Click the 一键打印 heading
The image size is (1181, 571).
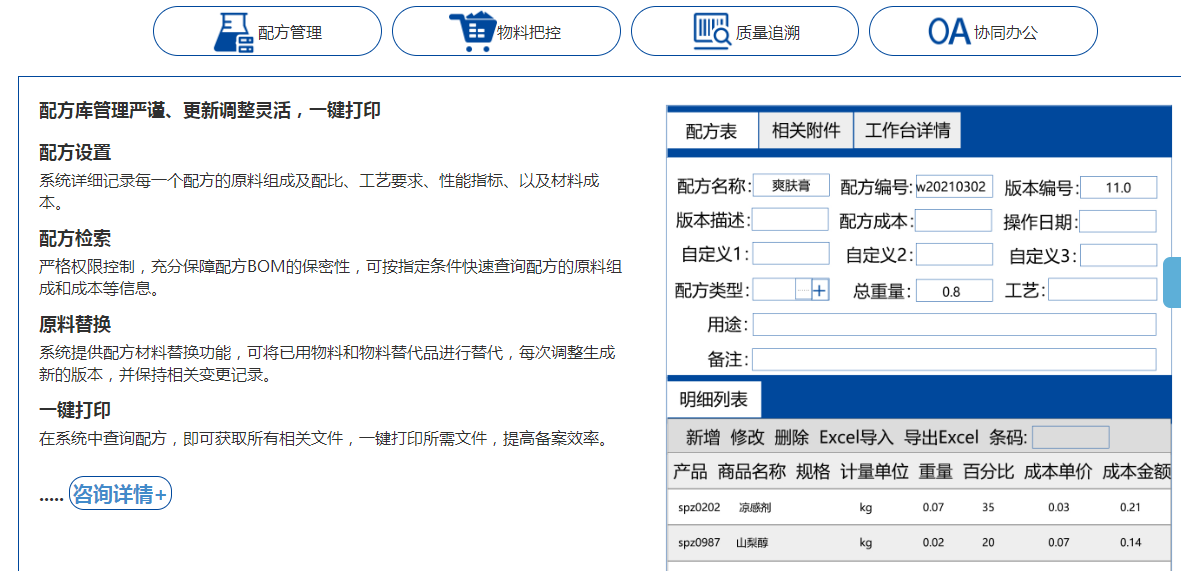pyautogui.click(x=75, y=411)
